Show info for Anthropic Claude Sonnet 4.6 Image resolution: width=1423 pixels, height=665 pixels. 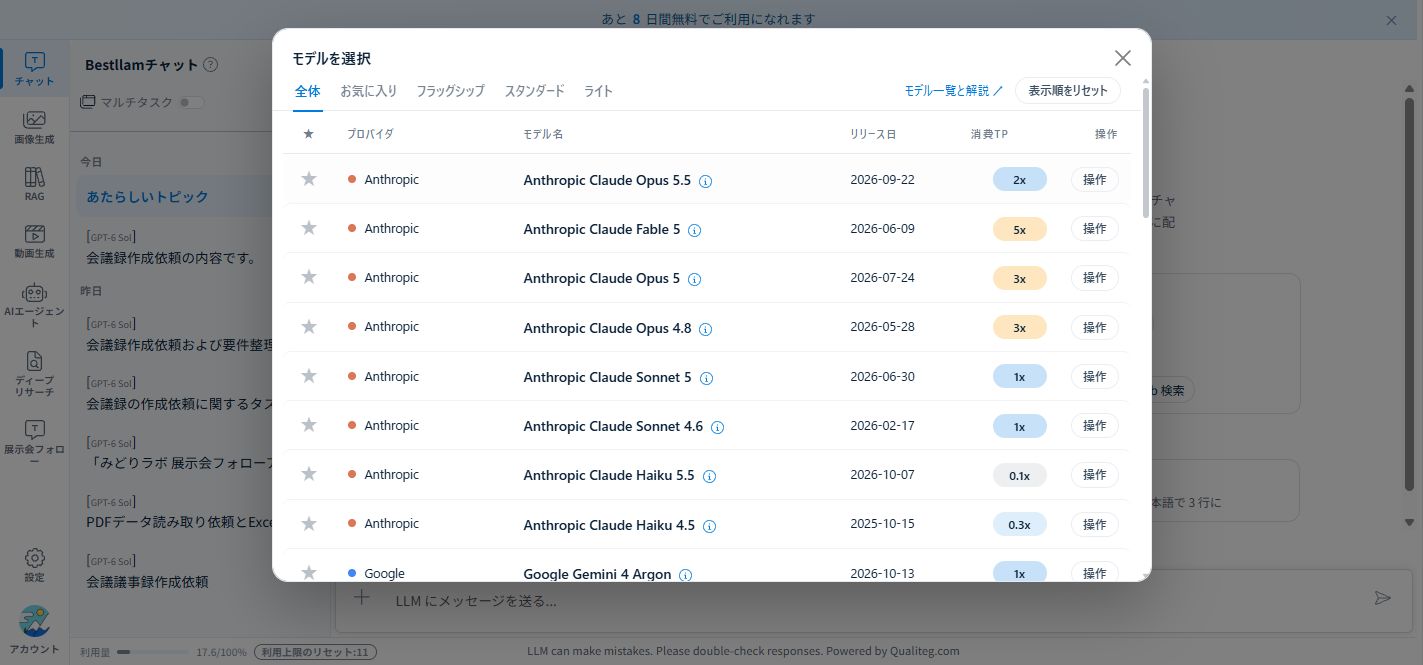click(x=717, y=427)
